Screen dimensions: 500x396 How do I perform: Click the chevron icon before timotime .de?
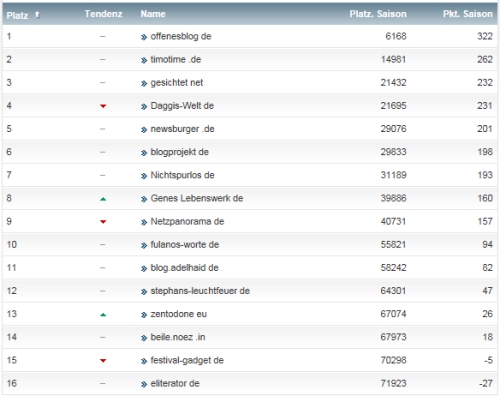tap(144, 60)
